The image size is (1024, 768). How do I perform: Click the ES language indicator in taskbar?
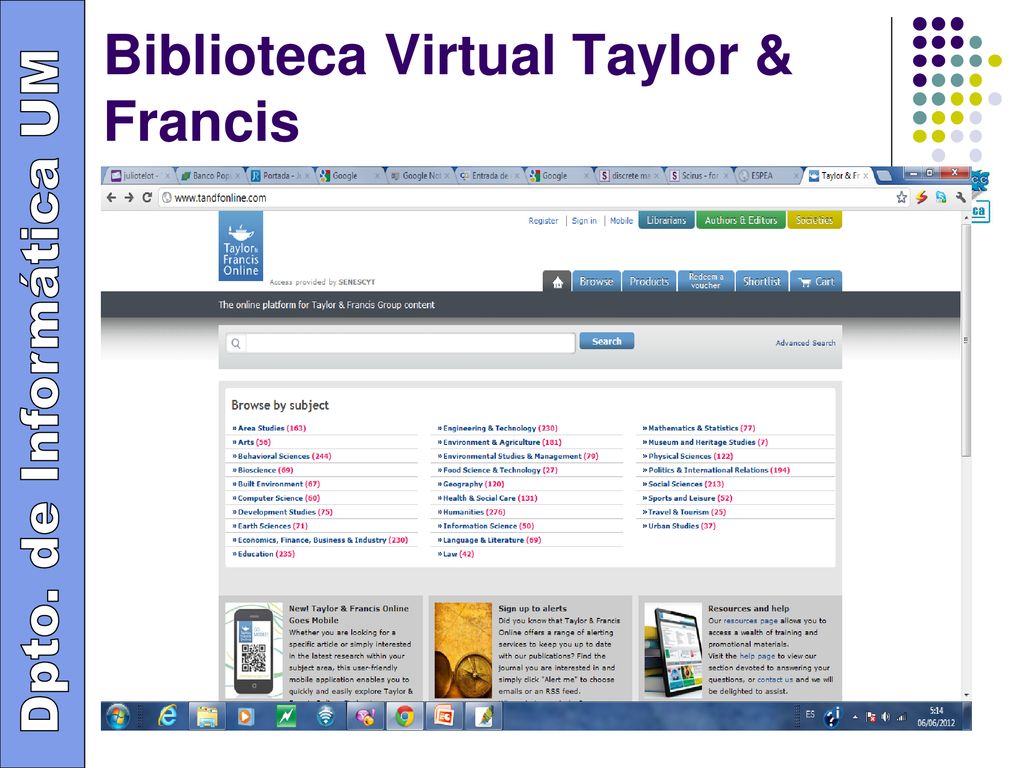[x=810, y=714]
